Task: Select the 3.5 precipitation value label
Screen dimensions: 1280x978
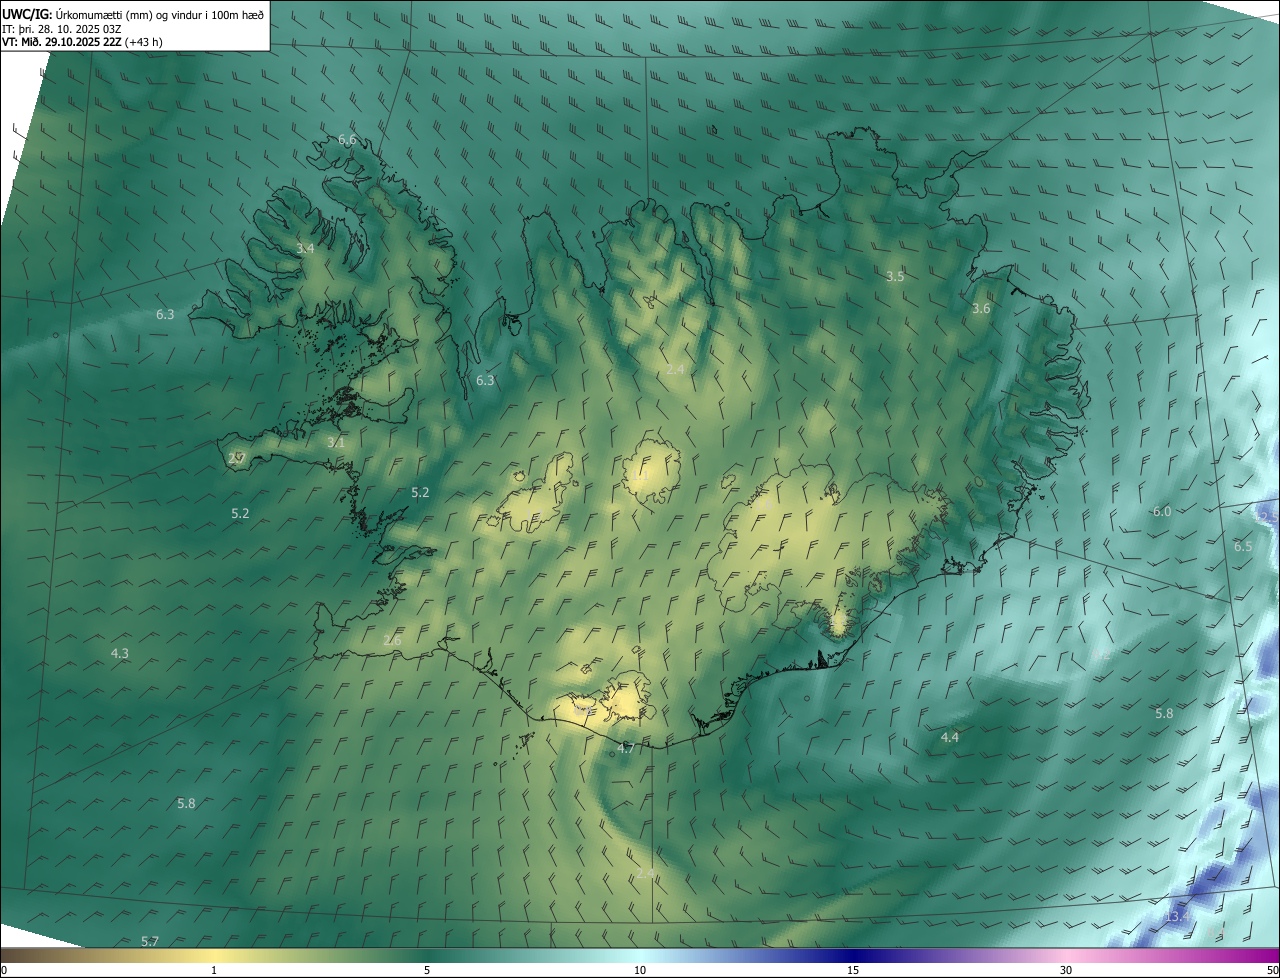Action: pyautogui.click(x=895, y=276)
